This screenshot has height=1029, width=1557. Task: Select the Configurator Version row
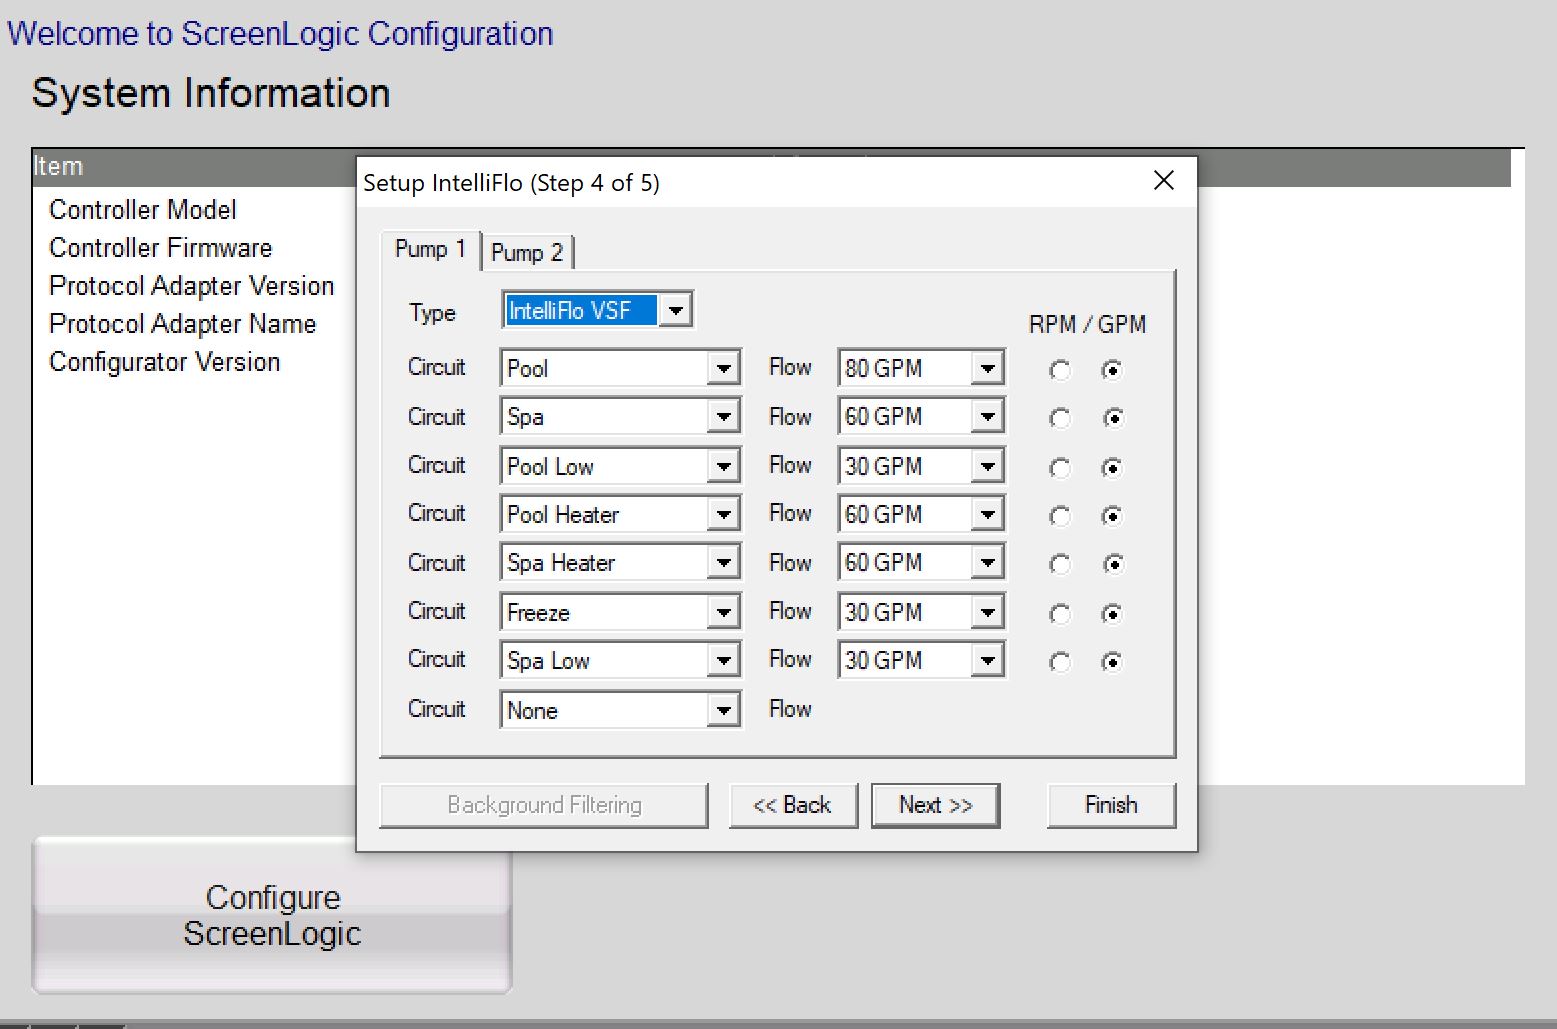pos(165,362)
